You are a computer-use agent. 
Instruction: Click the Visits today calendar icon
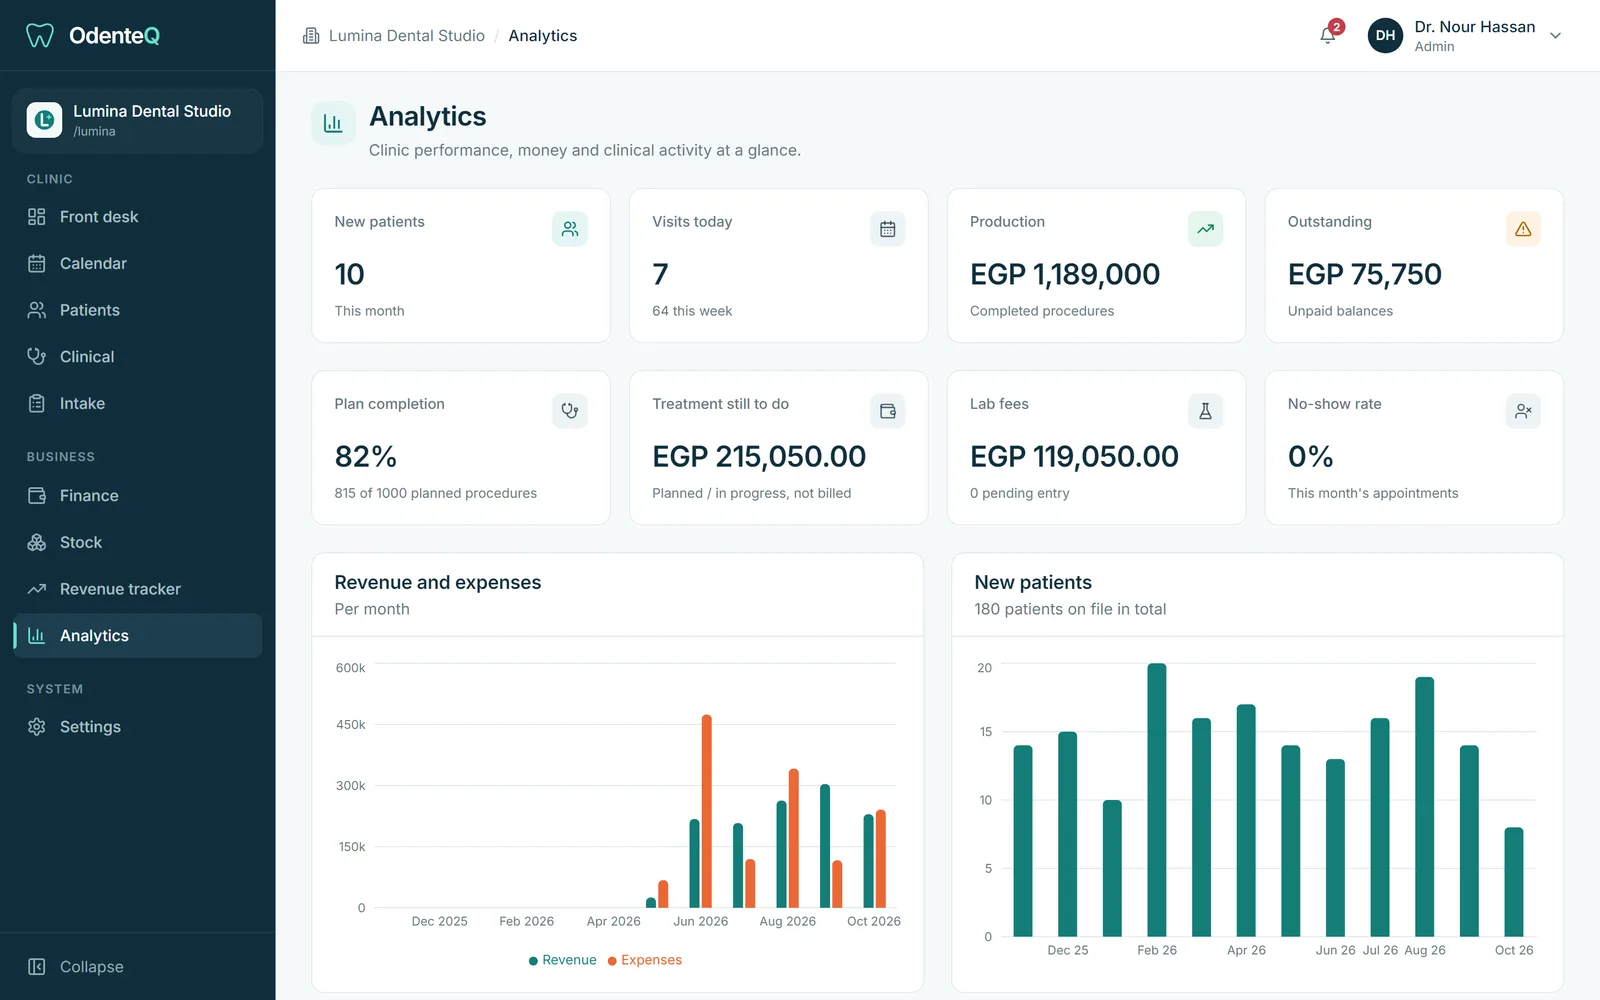coord(887,229)
